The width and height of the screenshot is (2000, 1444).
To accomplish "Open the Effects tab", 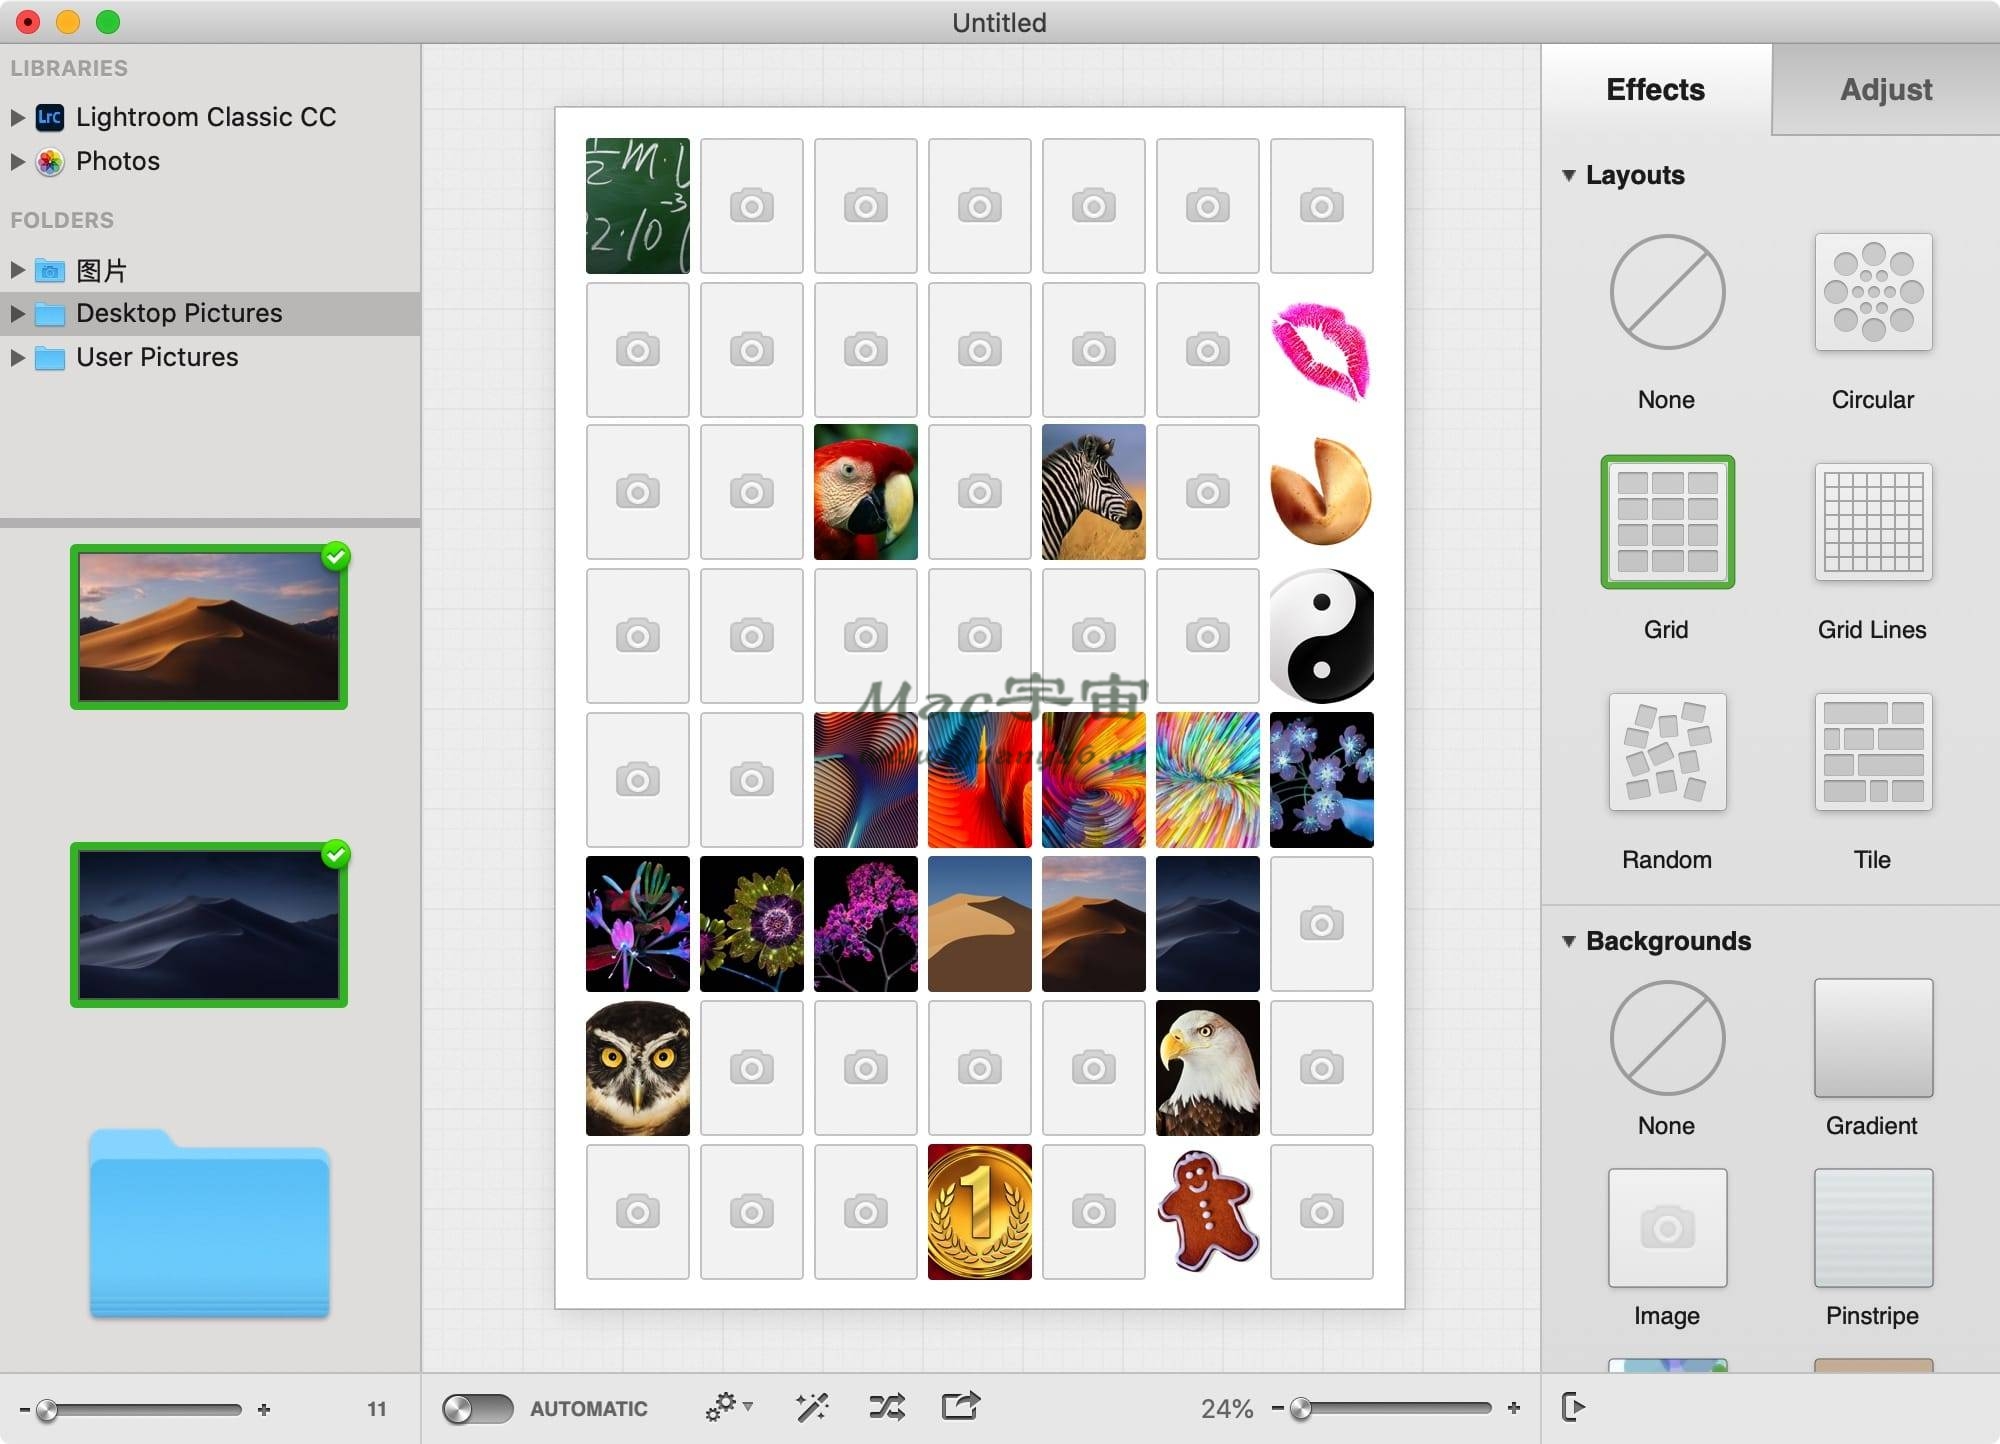I will [1655, 89].
